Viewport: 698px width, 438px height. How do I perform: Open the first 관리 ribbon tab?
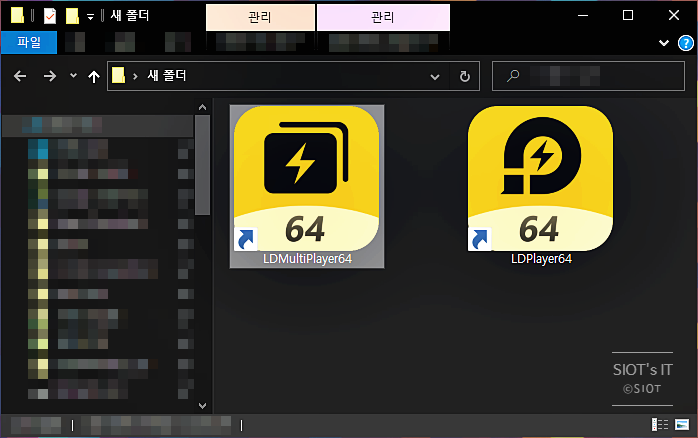[260, 17]
